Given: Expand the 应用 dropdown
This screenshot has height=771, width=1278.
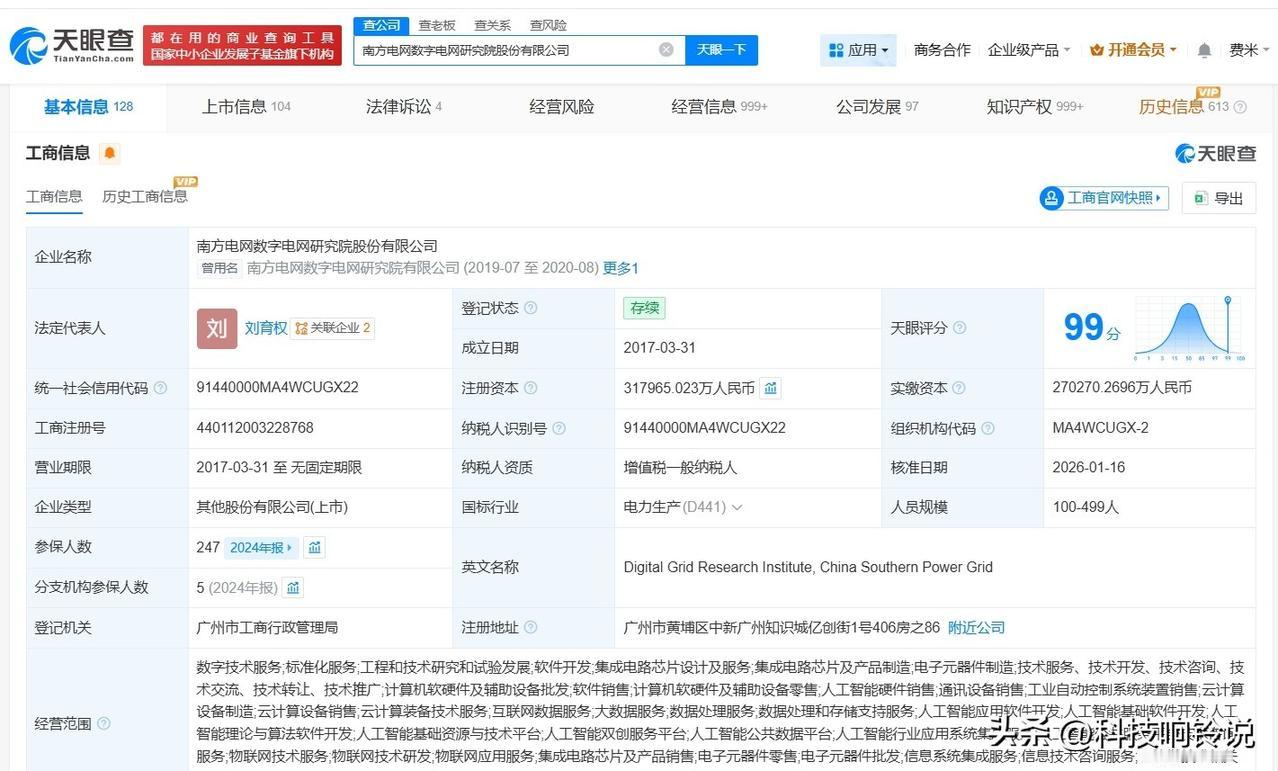Looking at the screenshot, I should coord(858,50).
